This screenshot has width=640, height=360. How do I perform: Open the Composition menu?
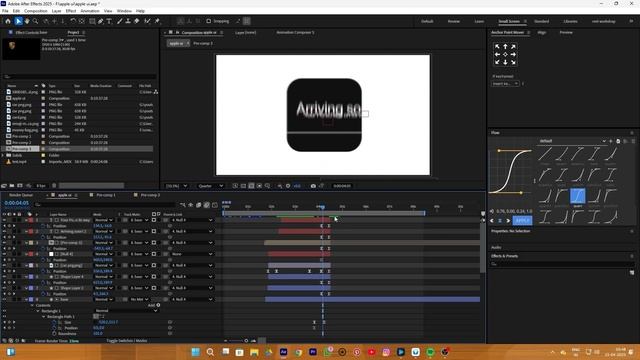click(36, 11)
